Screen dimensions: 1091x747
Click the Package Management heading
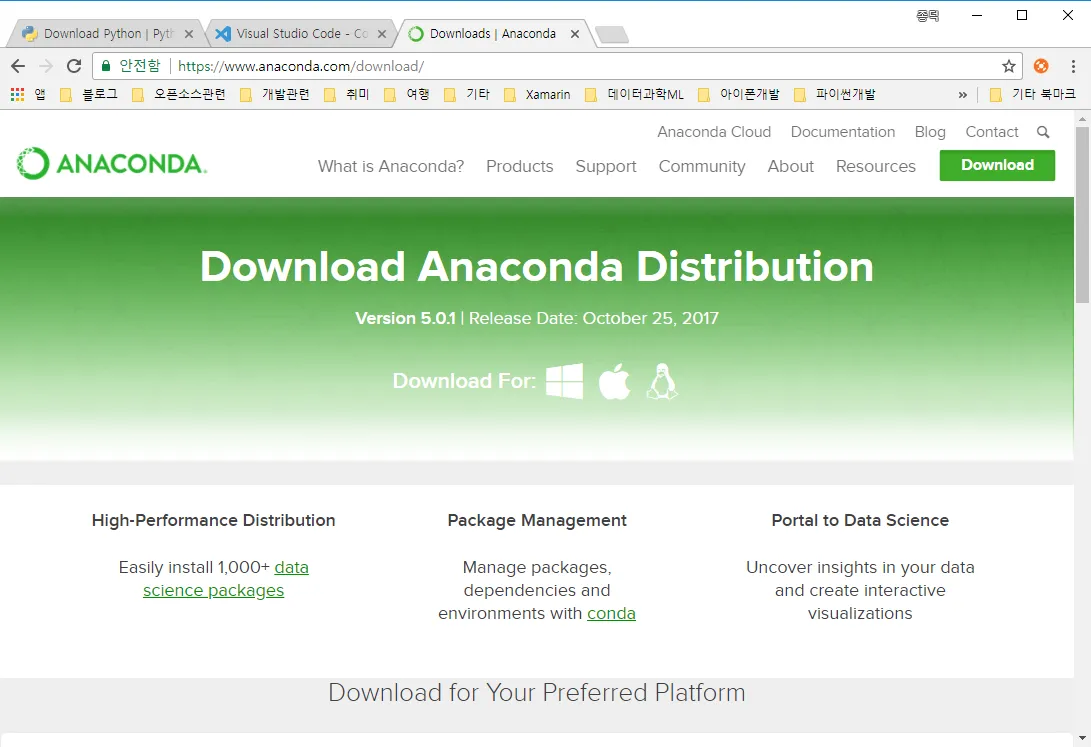pyautogui.click(x=537, y=520)
